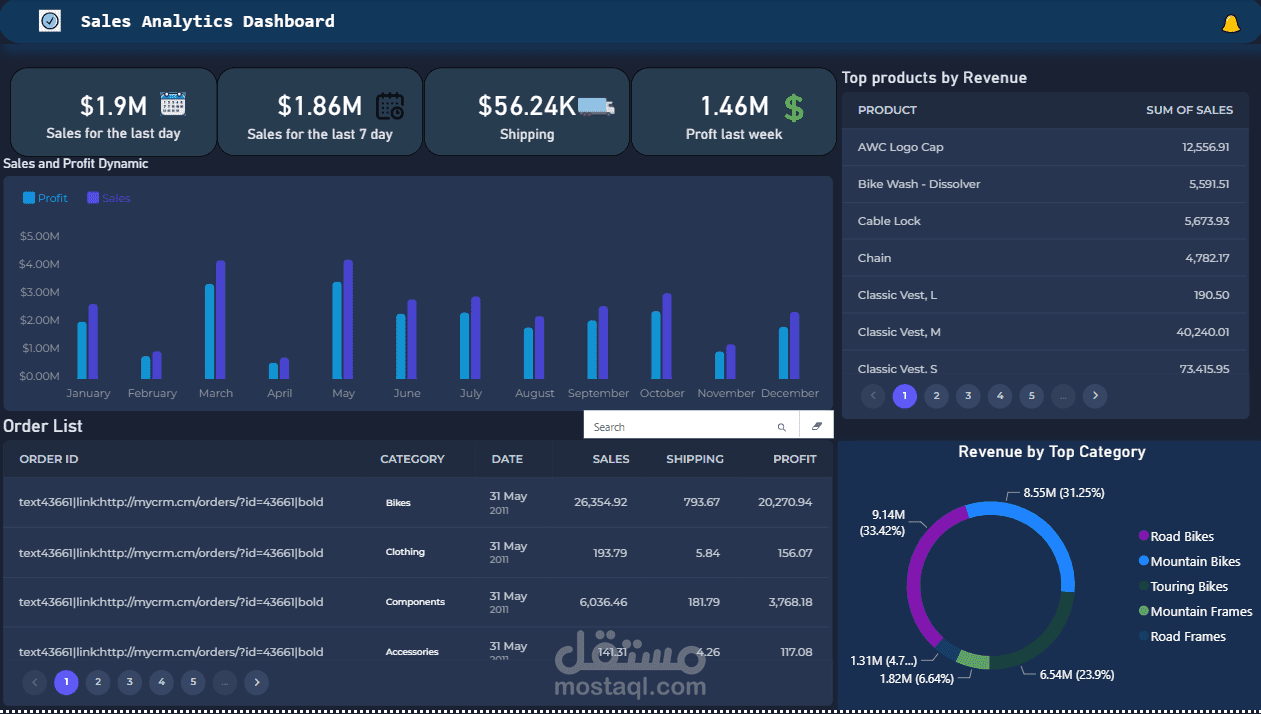Go to page 3 of products table
Screen dimensions: 1261x714
[968, 396]
